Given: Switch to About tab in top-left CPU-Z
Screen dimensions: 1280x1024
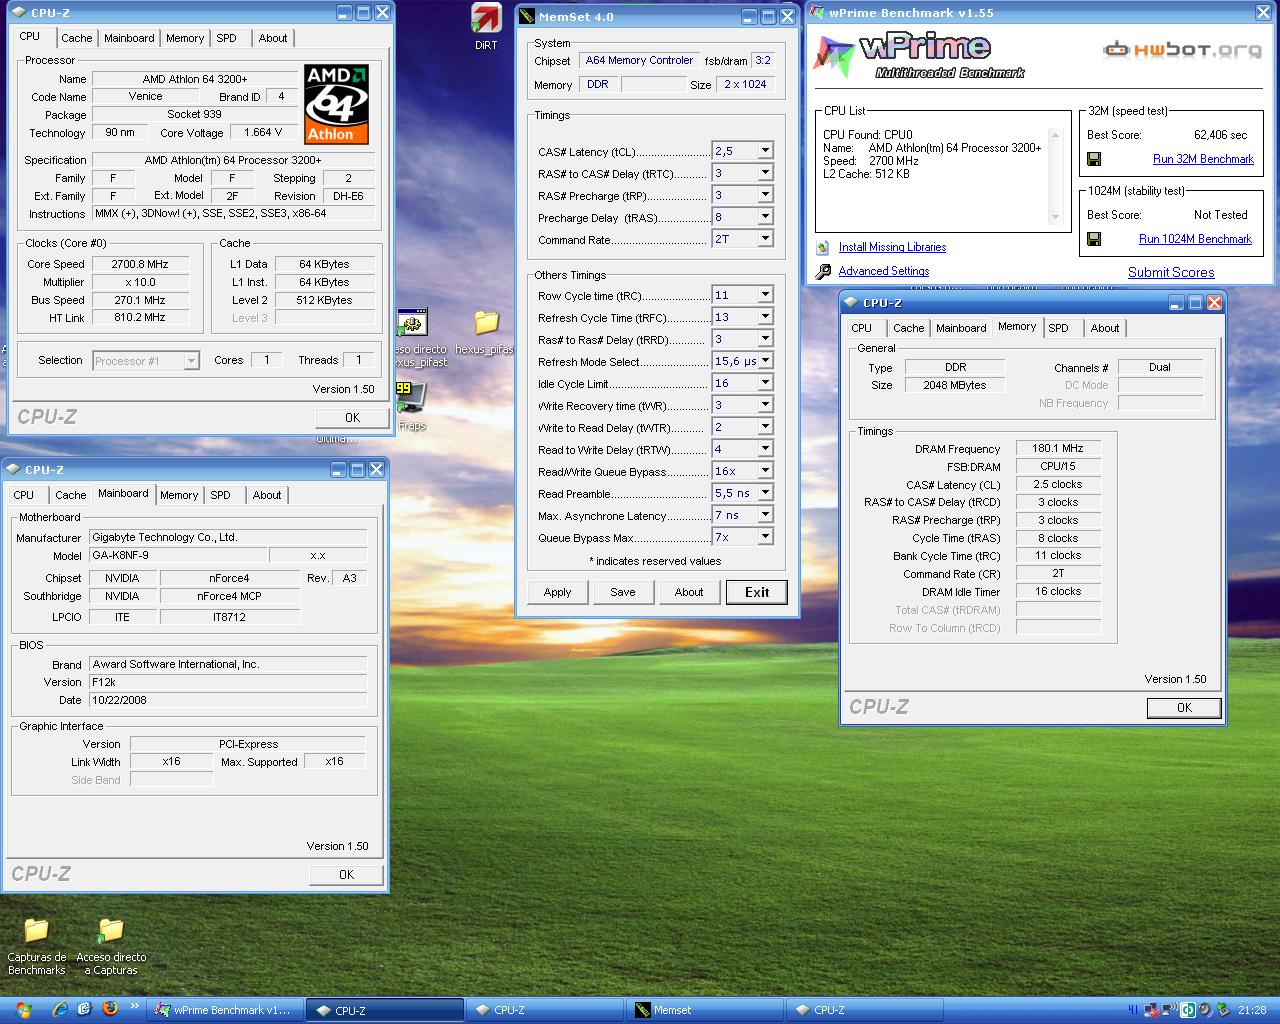Looking at the screenshot, I should 273,38.
